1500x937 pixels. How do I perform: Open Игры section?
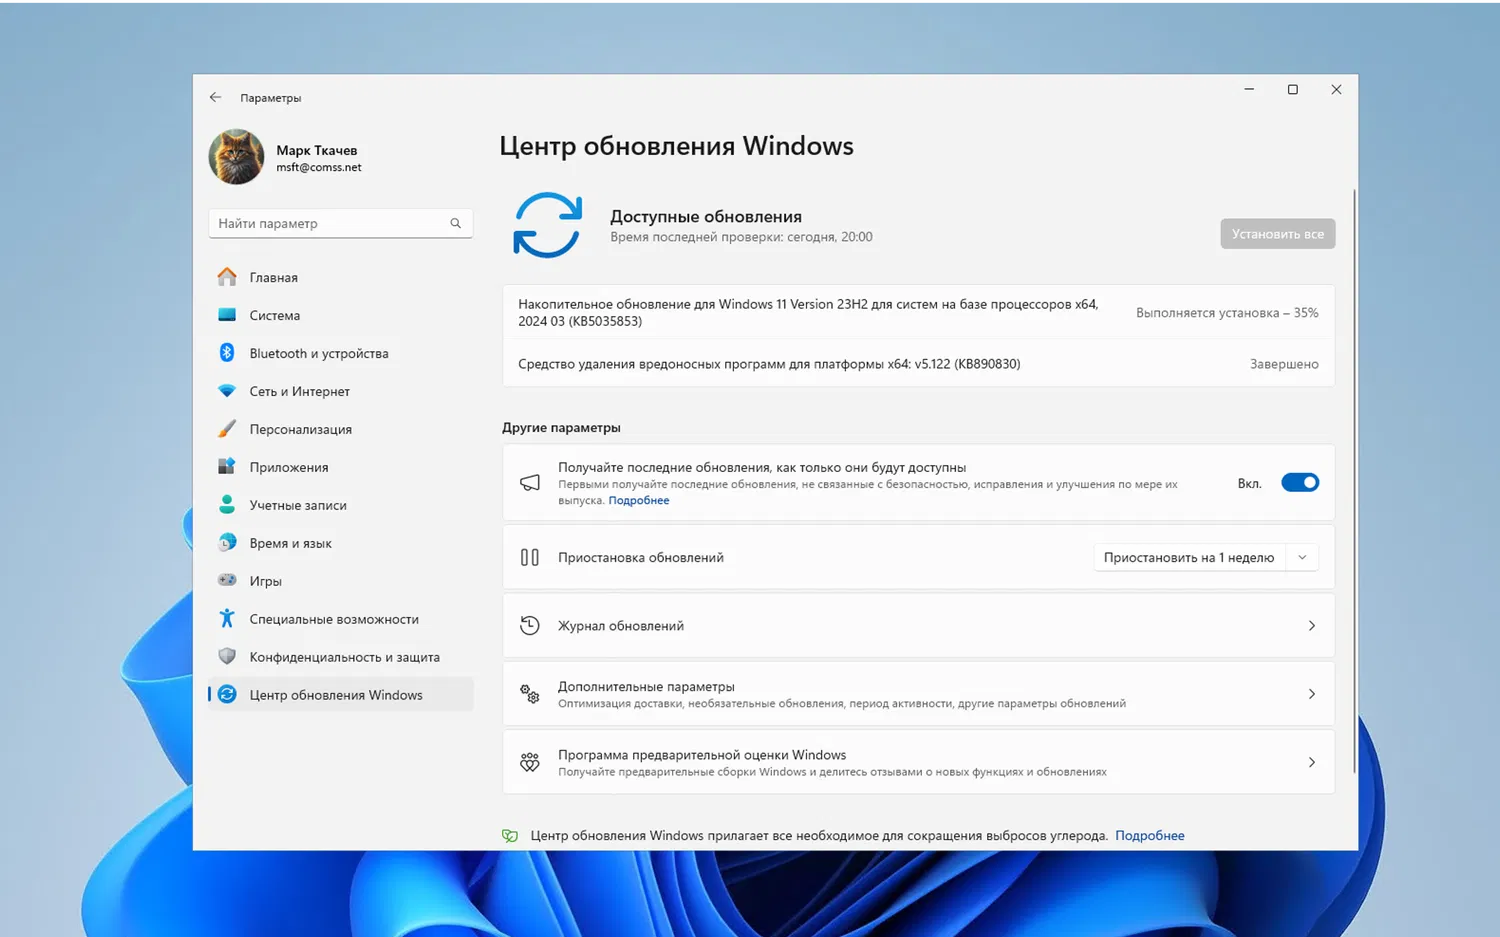point(340,581)
